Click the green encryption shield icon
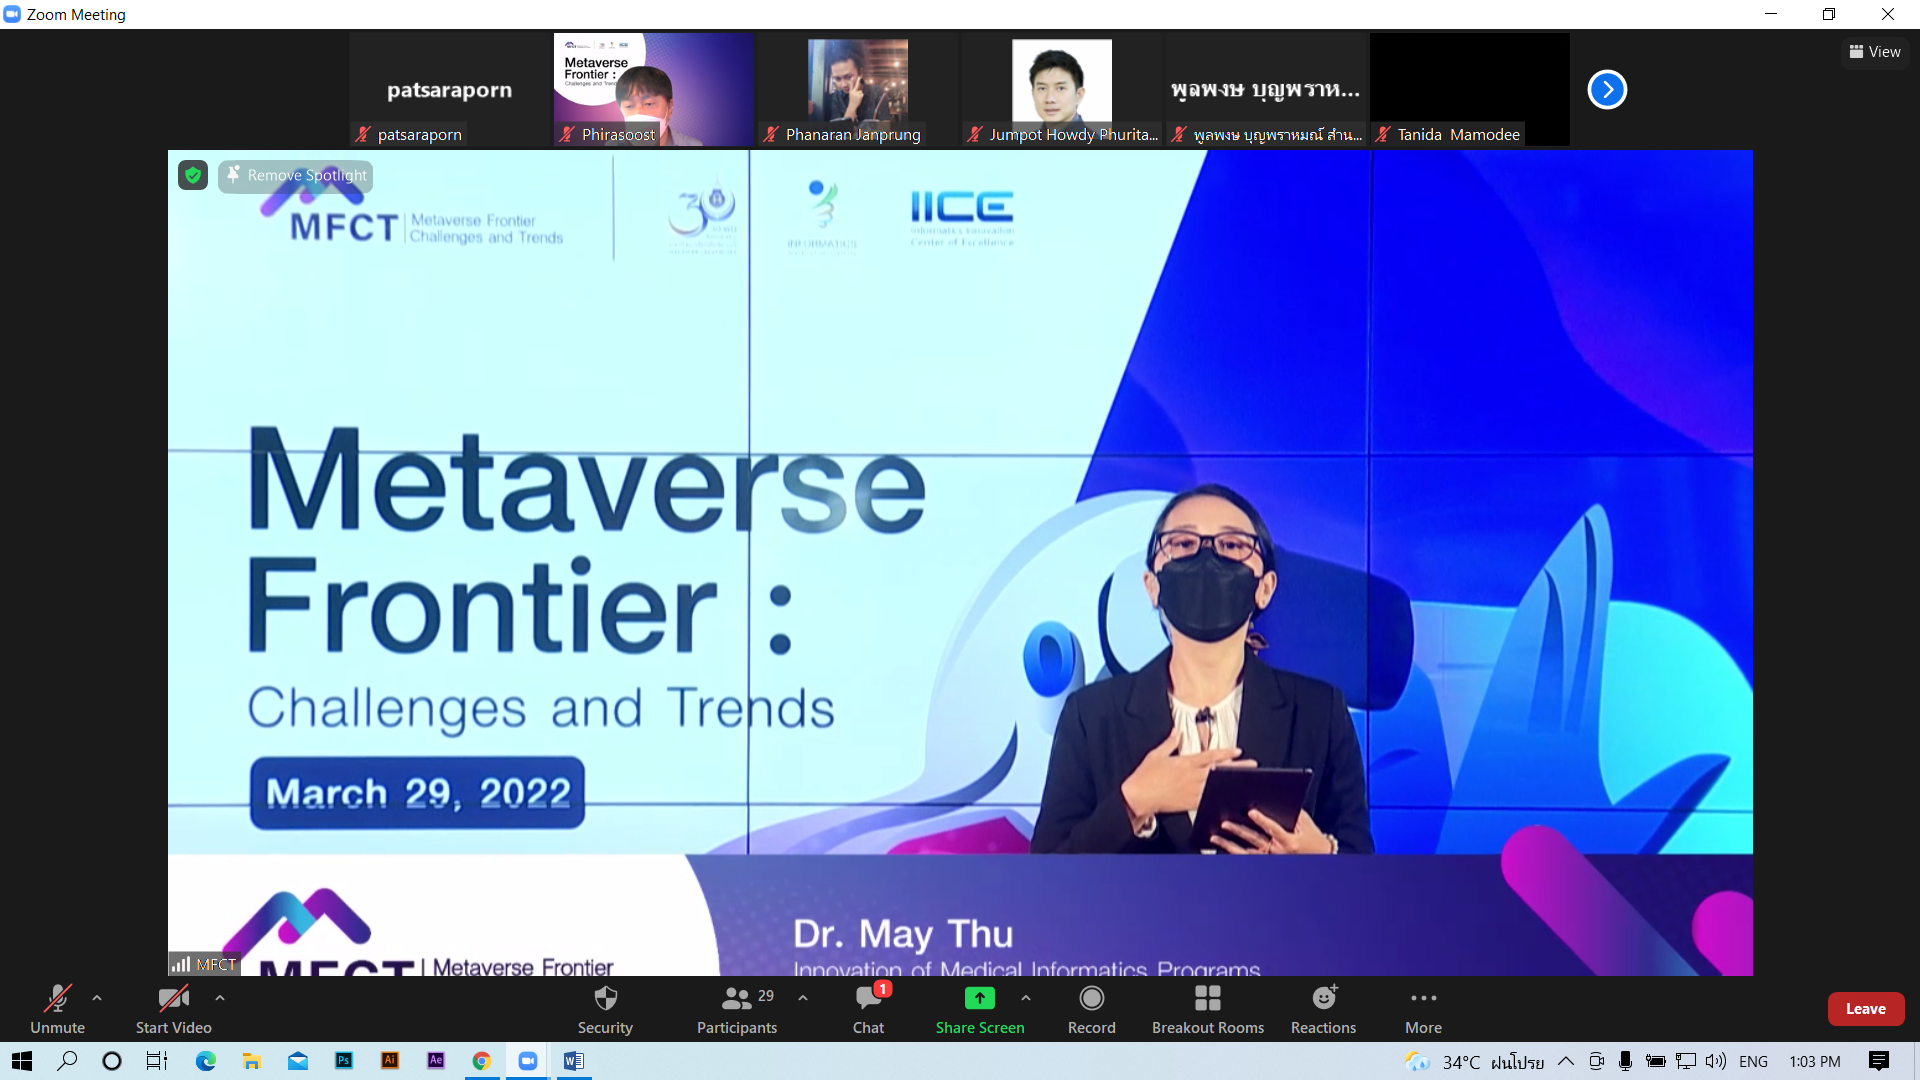 (x=193, y=176)
